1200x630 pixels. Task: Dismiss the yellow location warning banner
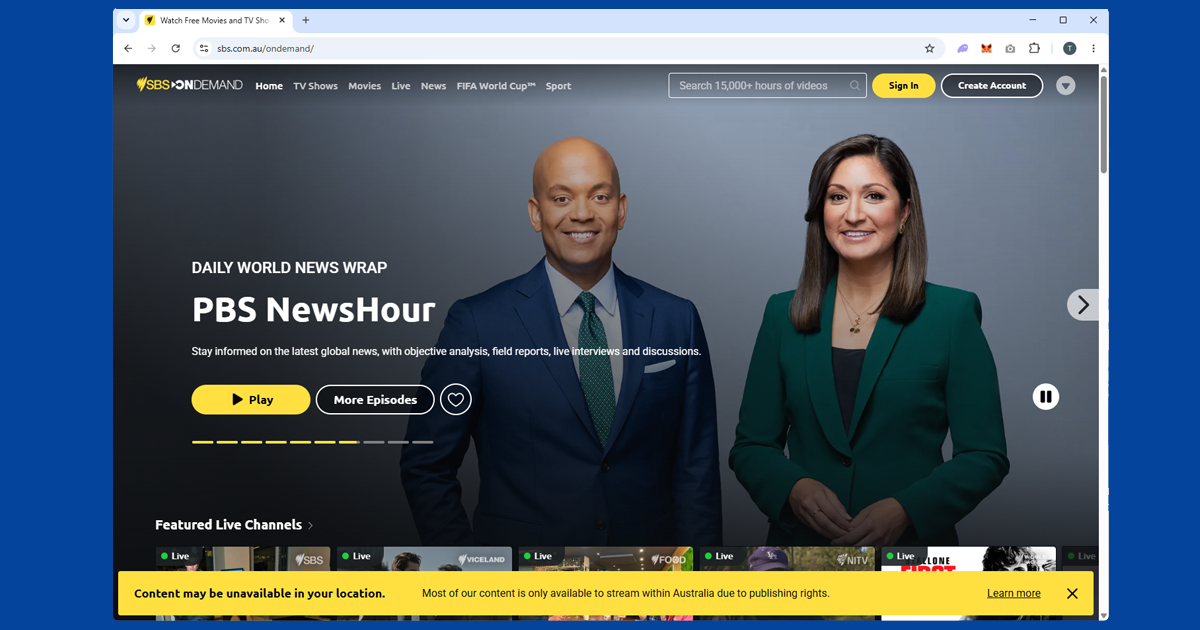[1072, 593]
